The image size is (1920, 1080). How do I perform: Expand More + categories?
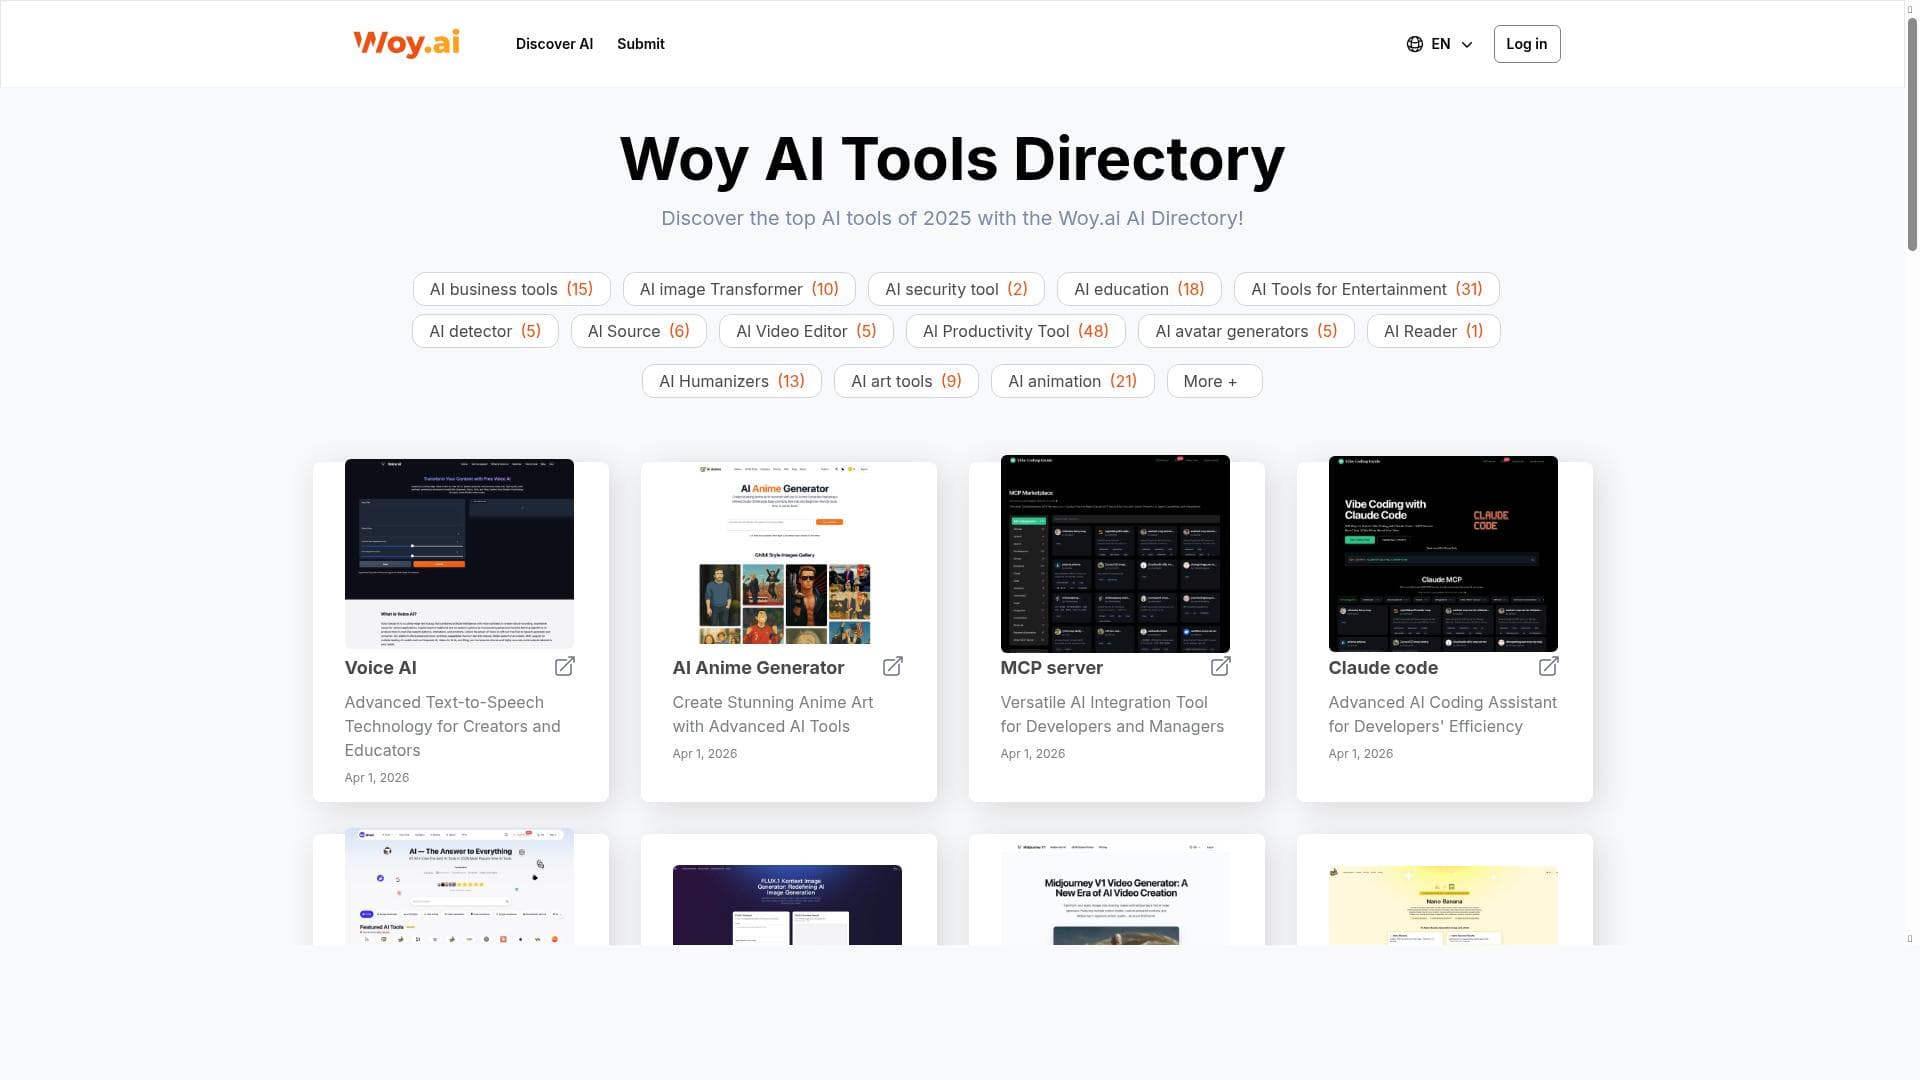(1214, 381)
